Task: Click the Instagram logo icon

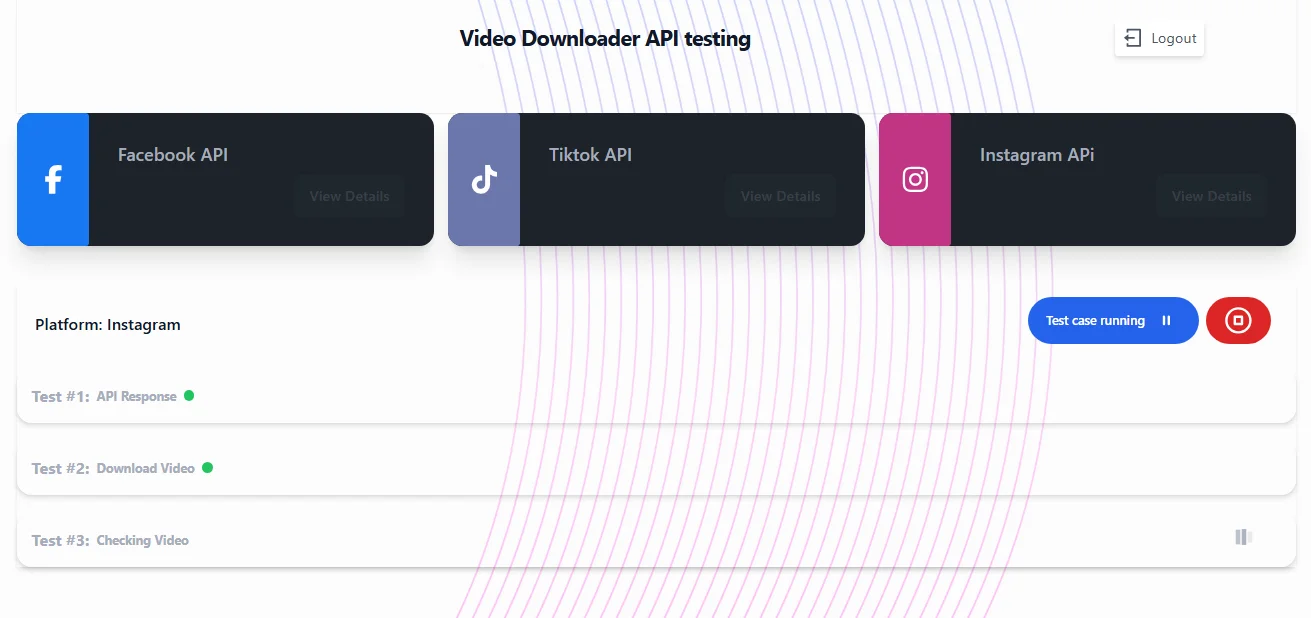Action: tap(915, 180)
